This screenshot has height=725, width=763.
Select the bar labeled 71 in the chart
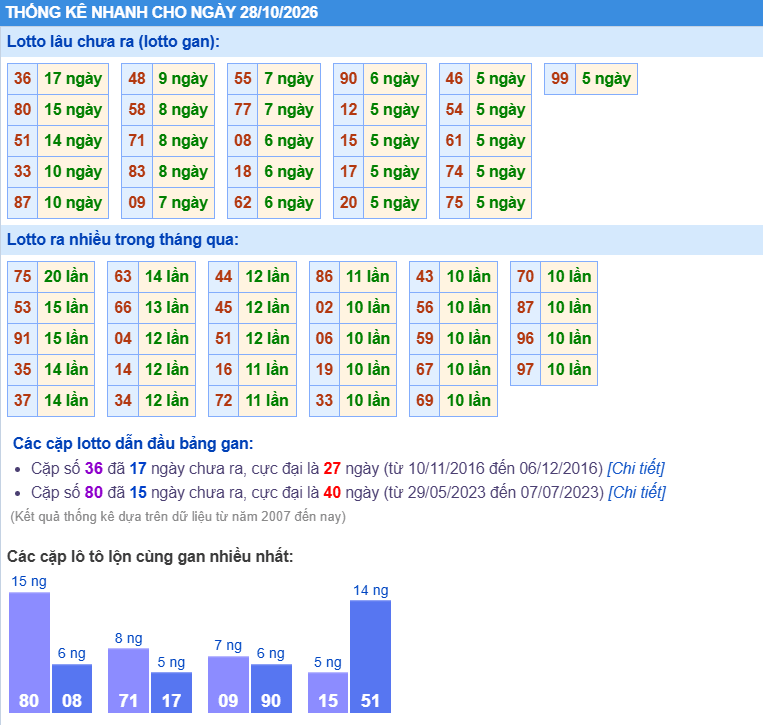click(x=128, y=680)
